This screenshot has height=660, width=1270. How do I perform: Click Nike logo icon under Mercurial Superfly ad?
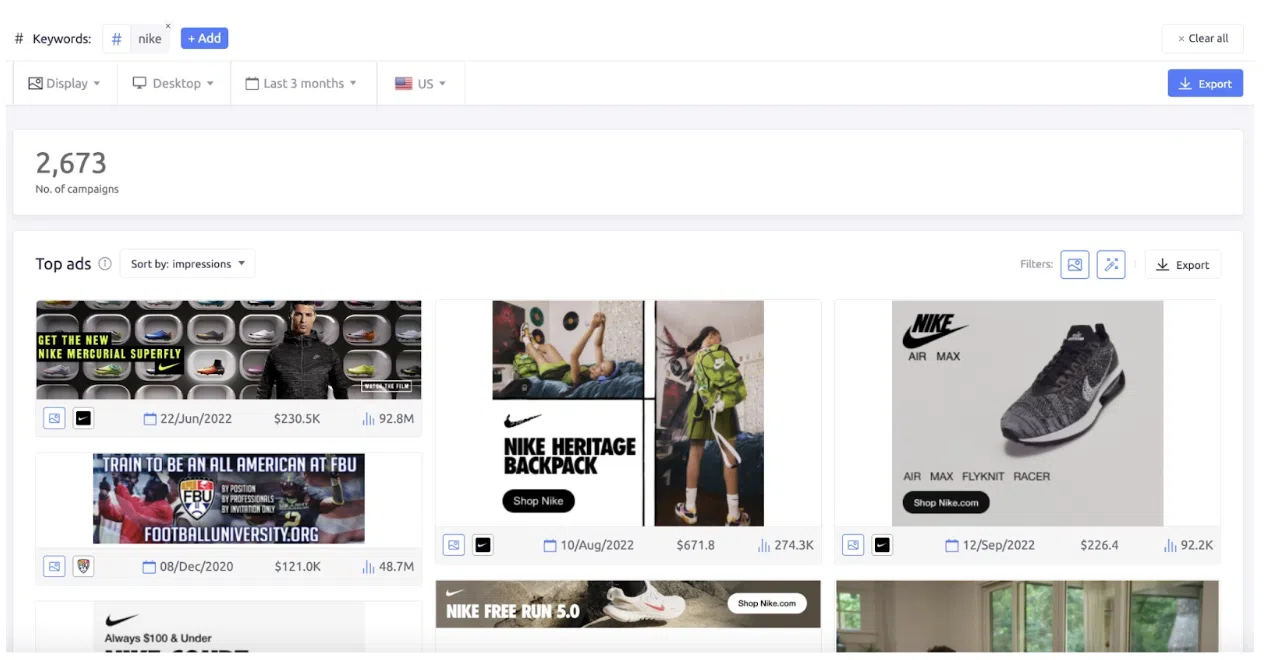pyautogui.click(x=84, y=418)
